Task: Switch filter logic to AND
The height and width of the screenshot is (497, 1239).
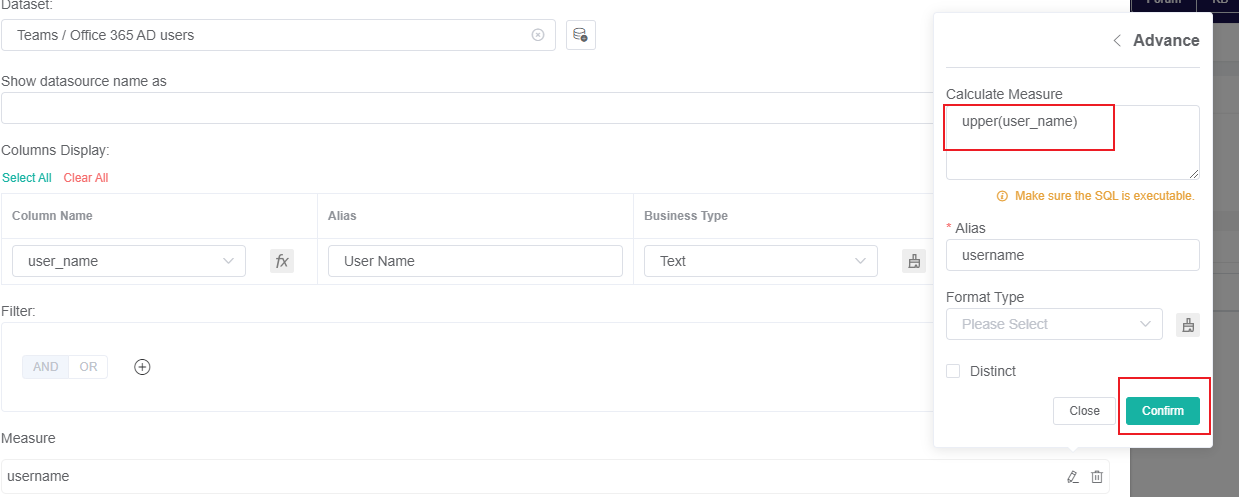Action: [46, 367]
